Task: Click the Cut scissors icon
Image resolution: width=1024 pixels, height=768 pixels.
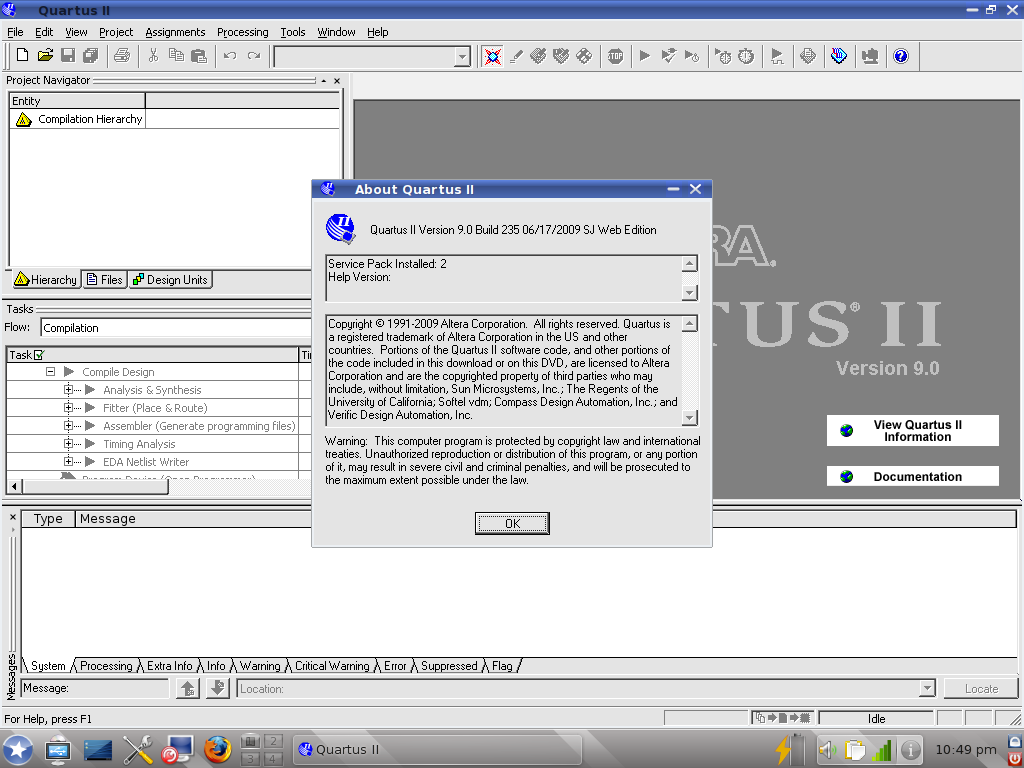Action: tap(153, 56)
